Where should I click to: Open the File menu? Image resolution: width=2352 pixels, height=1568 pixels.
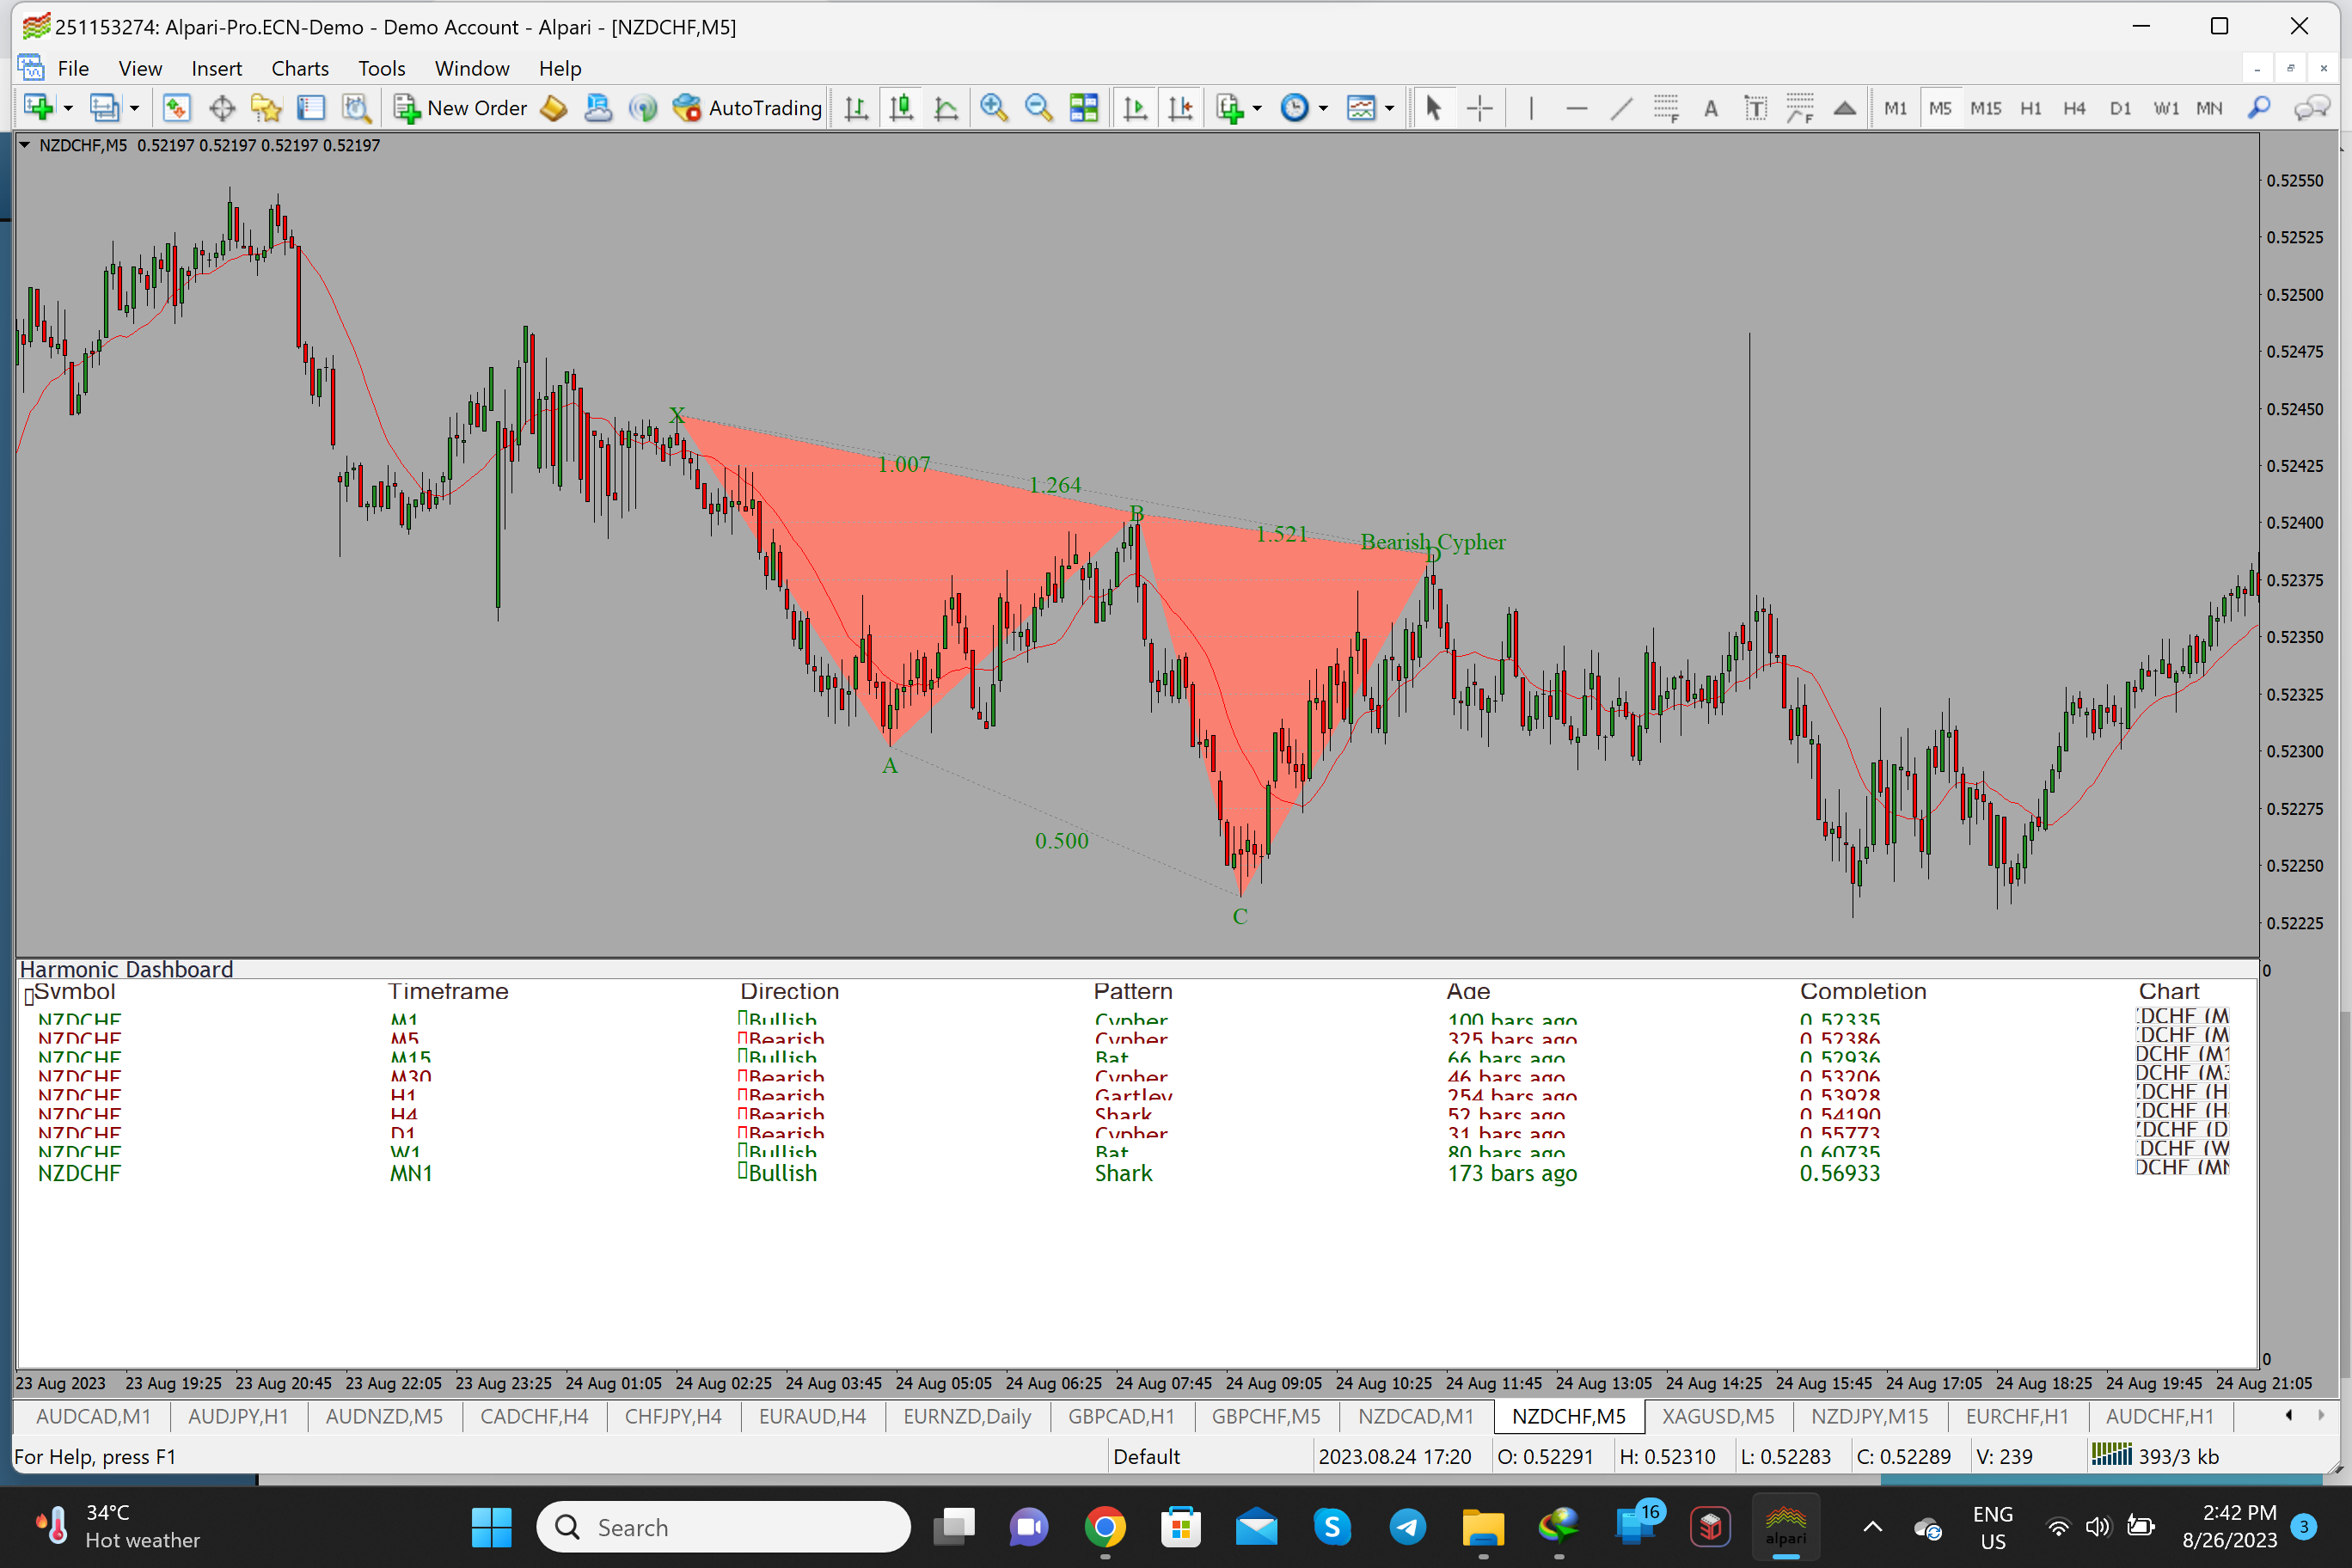click(73, 68)
